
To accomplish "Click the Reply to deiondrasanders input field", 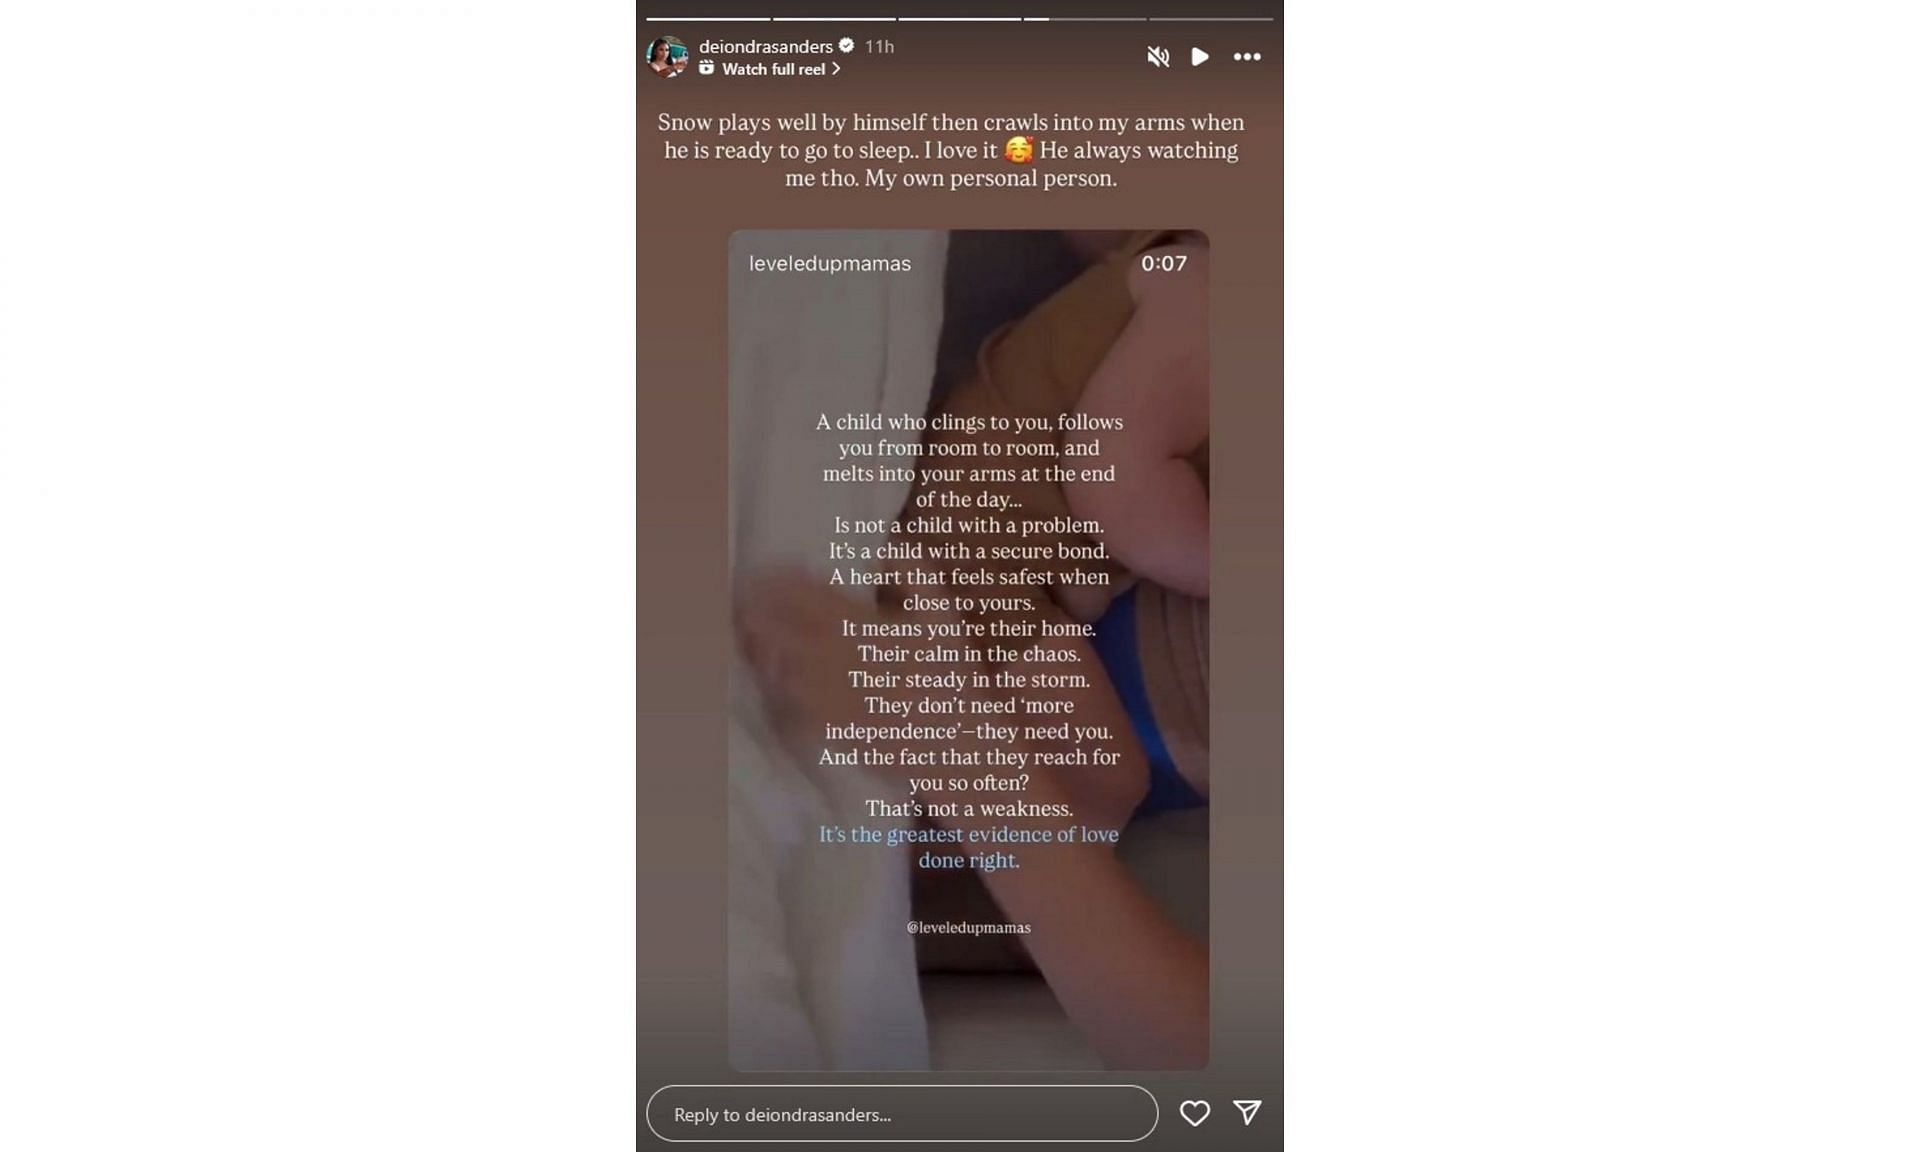I will click(x=902, y=1114).
